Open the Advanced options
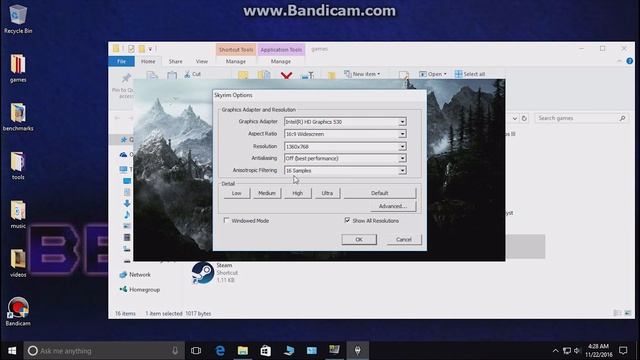640x360 pixels. click(393, 206)
